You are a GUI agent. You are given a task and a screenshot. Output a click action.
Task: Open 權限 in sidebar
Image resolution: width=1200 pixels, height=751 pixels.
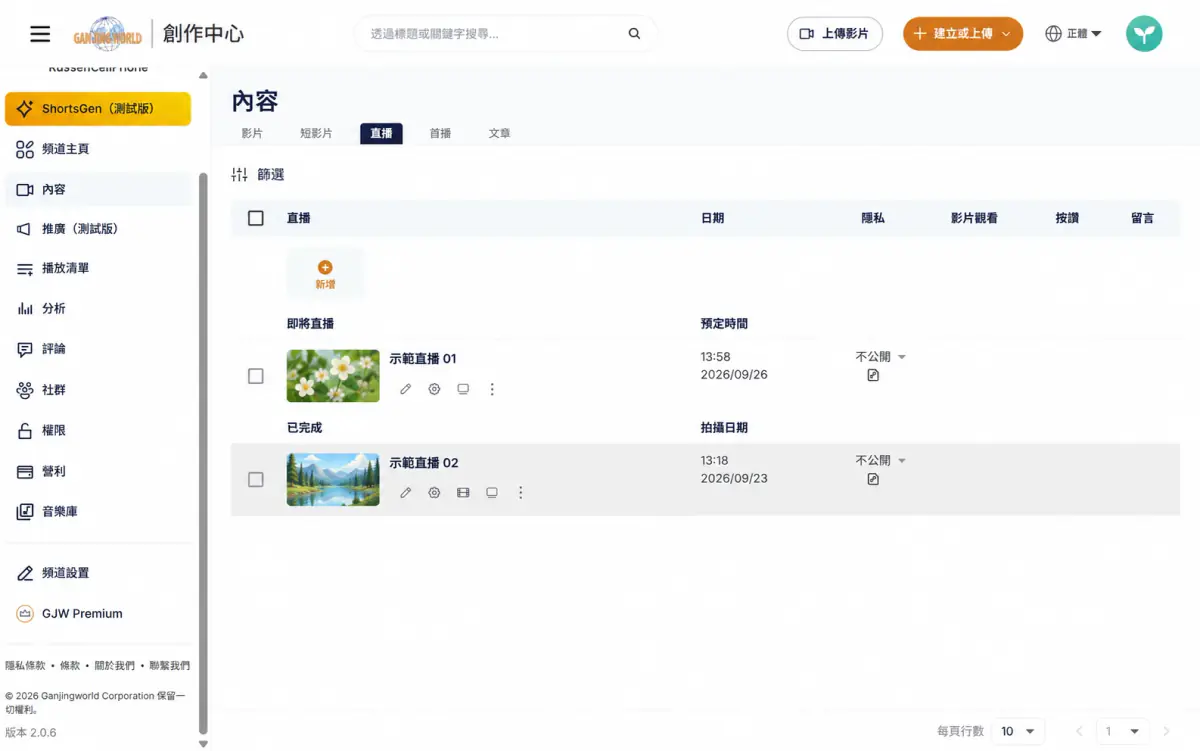pos(98,431)
